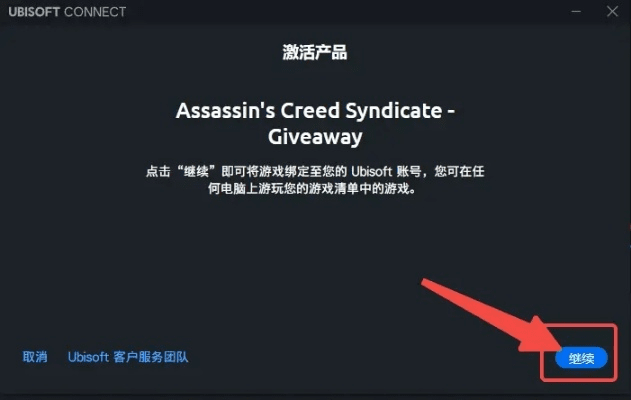Screen dimensions: 631x400
Task: Click the 激活产品 heading
Action: coord(315,52)
